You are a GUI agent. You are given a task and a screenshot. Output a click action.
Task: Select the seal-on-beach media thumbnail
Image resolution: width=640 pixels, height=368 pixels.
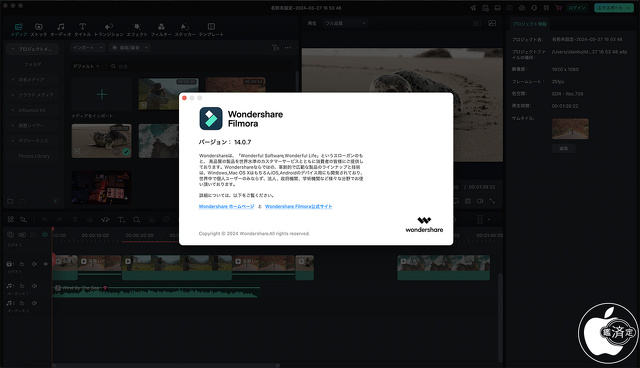[102, 141]
